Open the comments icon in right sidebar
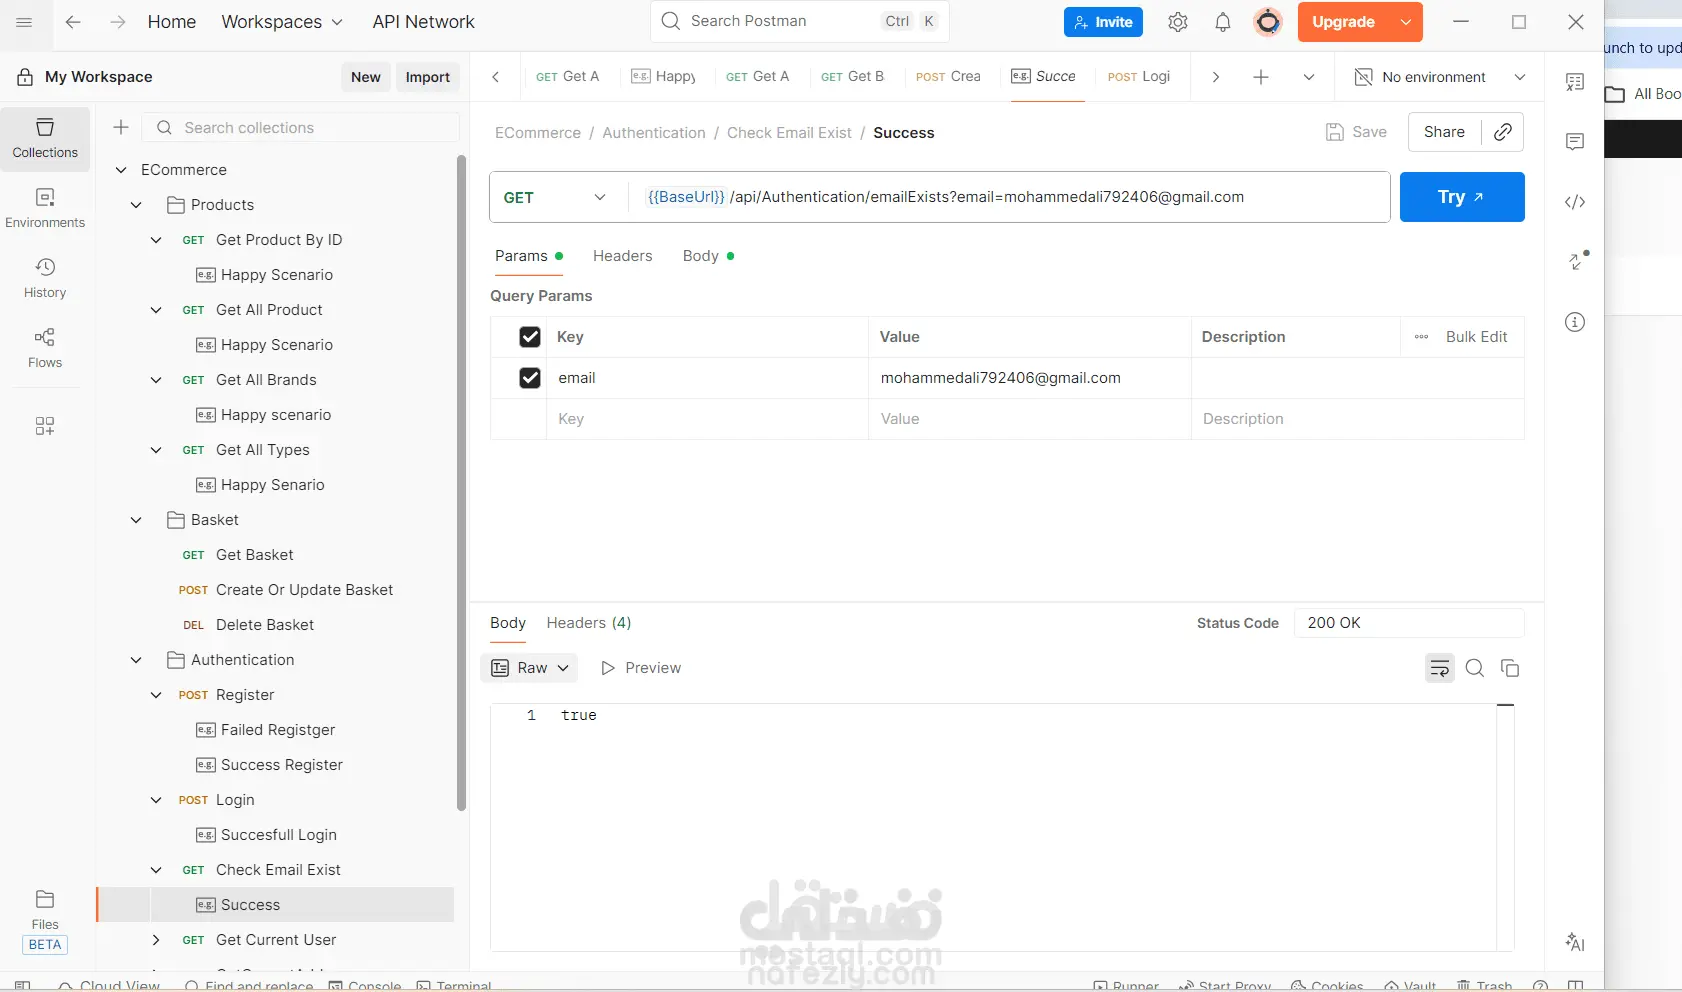Viewport: 1682px width, 992px height. coord(1575,142)
